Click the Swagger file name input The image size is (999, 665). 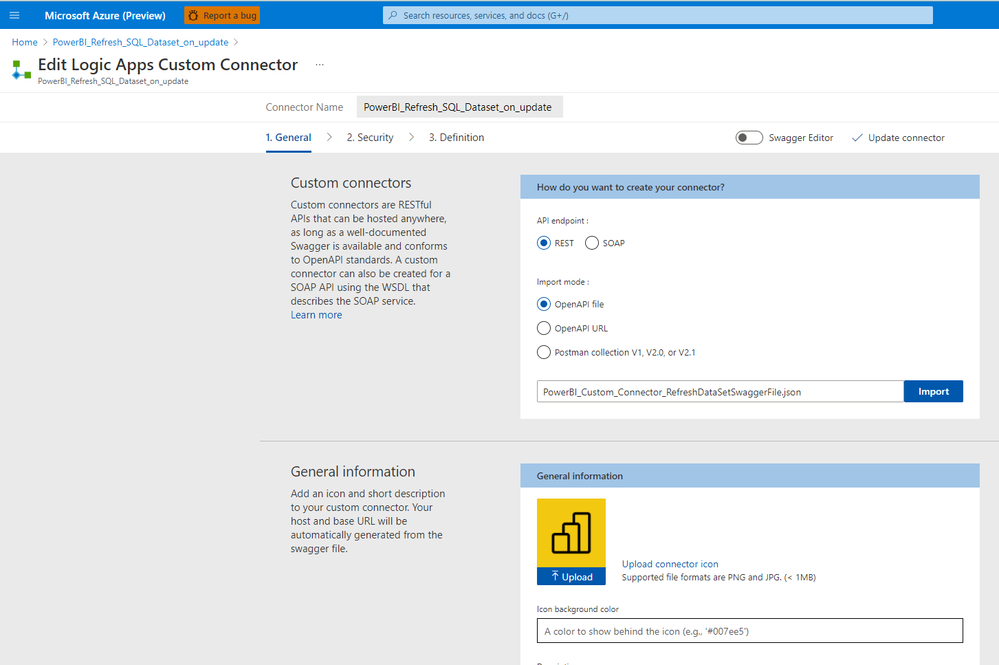720,391
